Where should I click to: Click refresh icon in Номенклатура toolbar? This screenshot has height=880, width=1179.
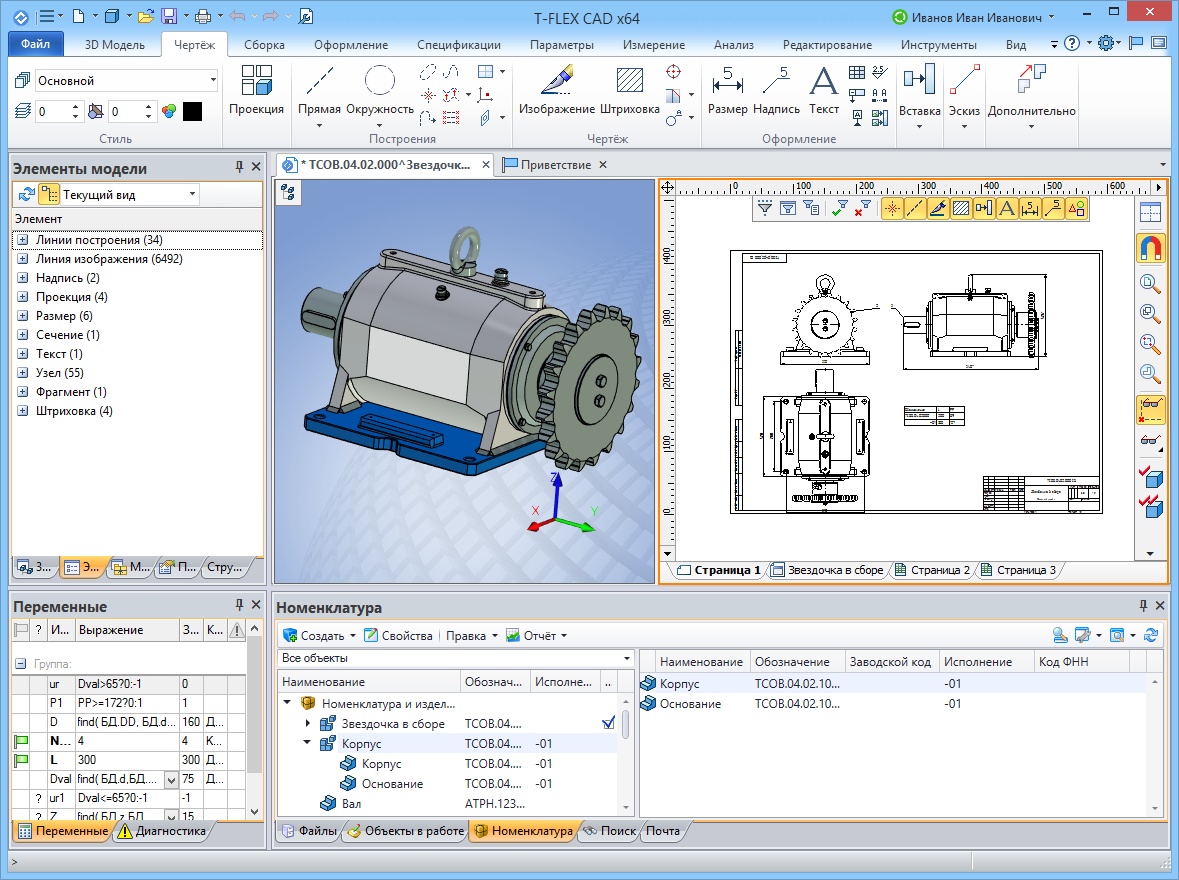(x=1150, y=636)
